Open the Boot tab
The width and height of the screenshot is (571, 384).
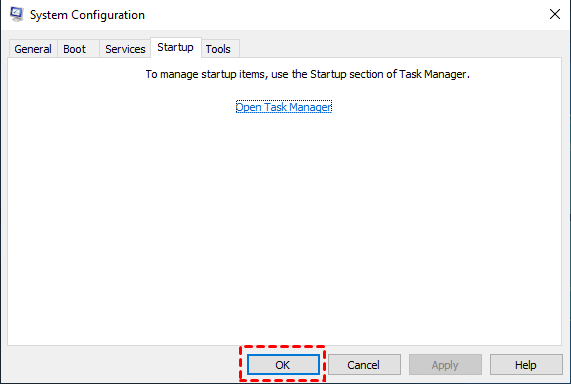[x=74, y=49]
